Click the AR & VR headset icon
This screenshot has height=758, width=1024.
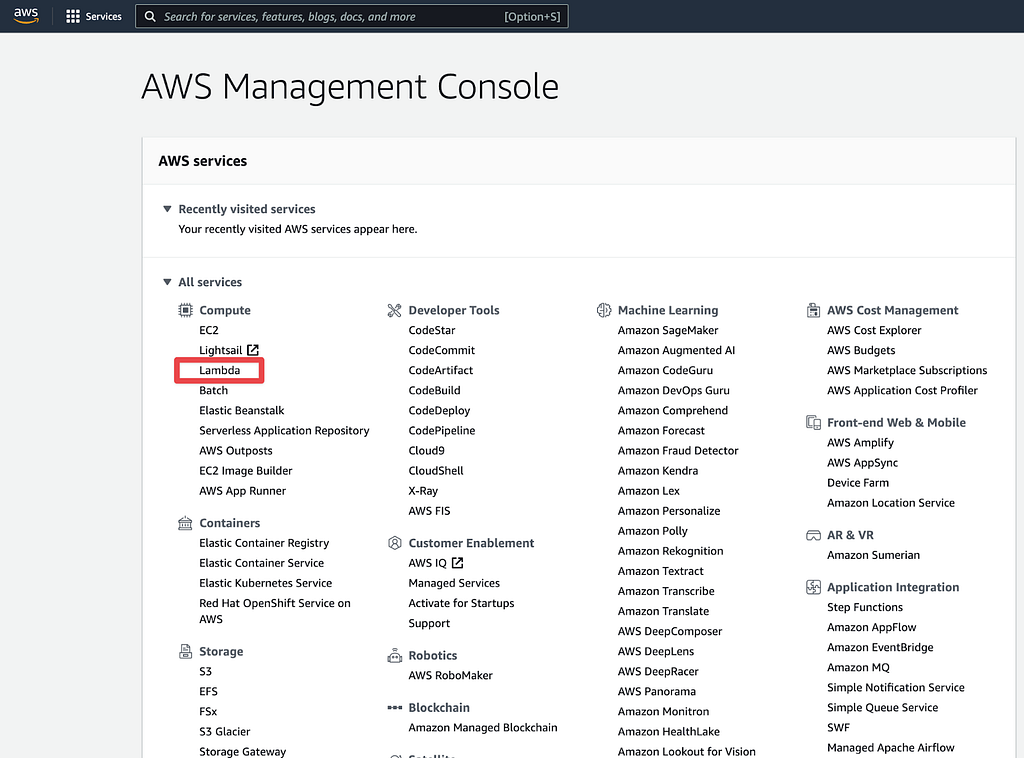point(813,535)
